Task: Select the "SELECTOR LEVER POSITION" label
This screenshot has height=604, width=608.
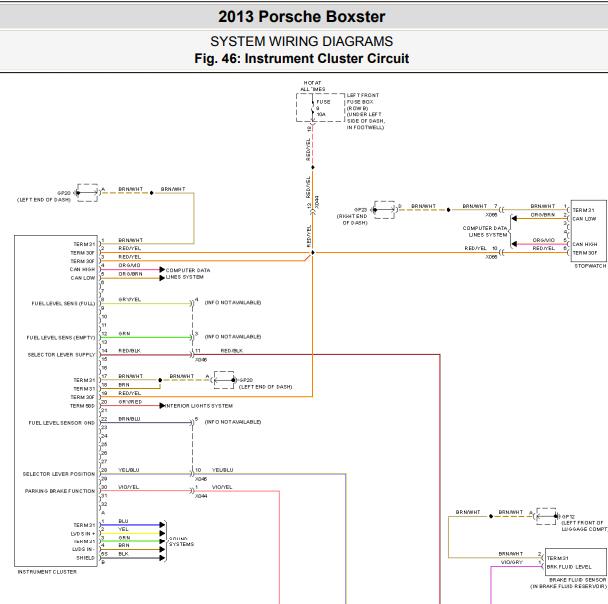Action: coord(59,474)
